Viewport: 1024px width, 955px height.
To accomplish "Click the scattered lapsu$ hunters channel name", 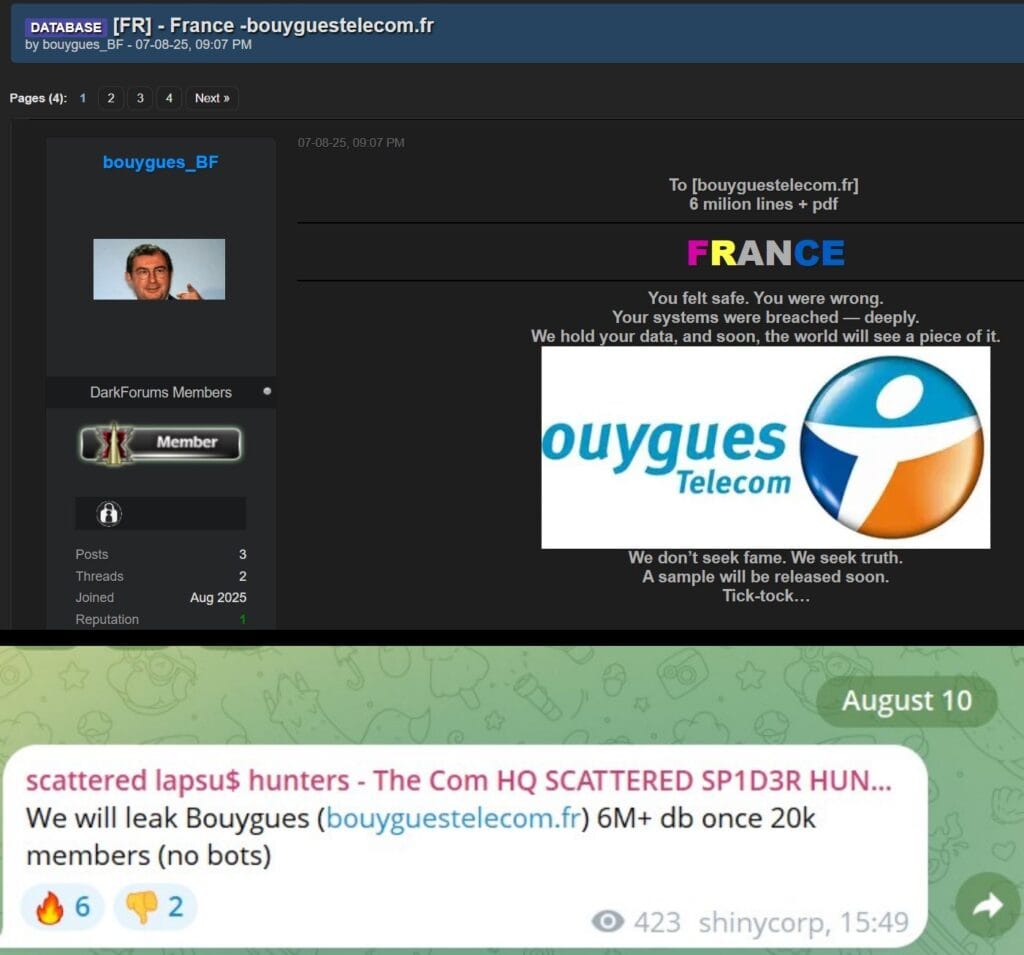I will click(458, 781).
